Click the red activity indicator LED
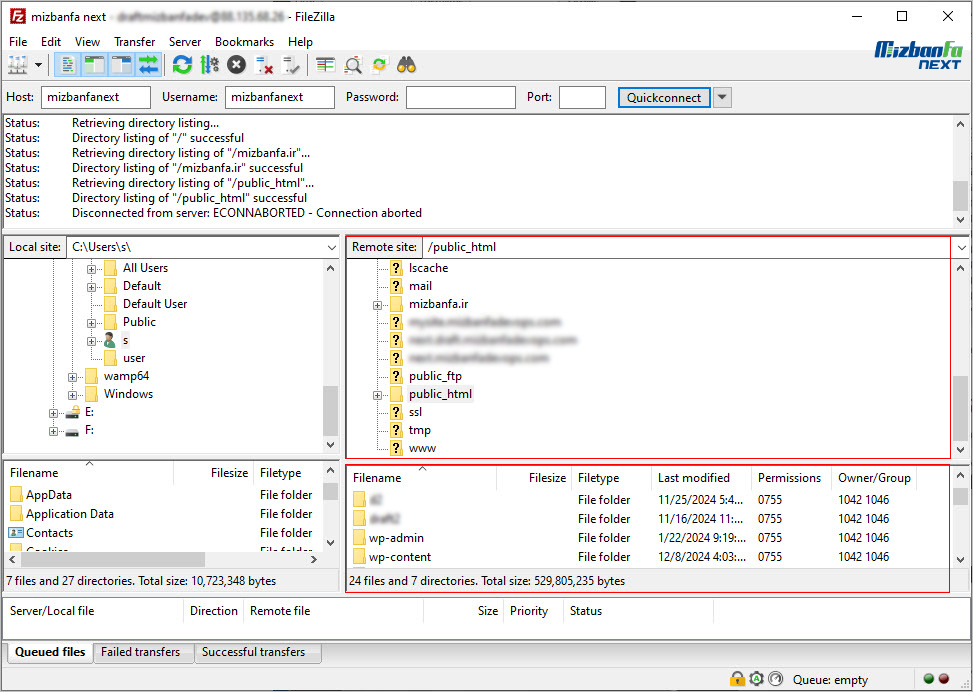Image resolution: width=973 pixels, height=692 pixels. click(x=944, y=679)
